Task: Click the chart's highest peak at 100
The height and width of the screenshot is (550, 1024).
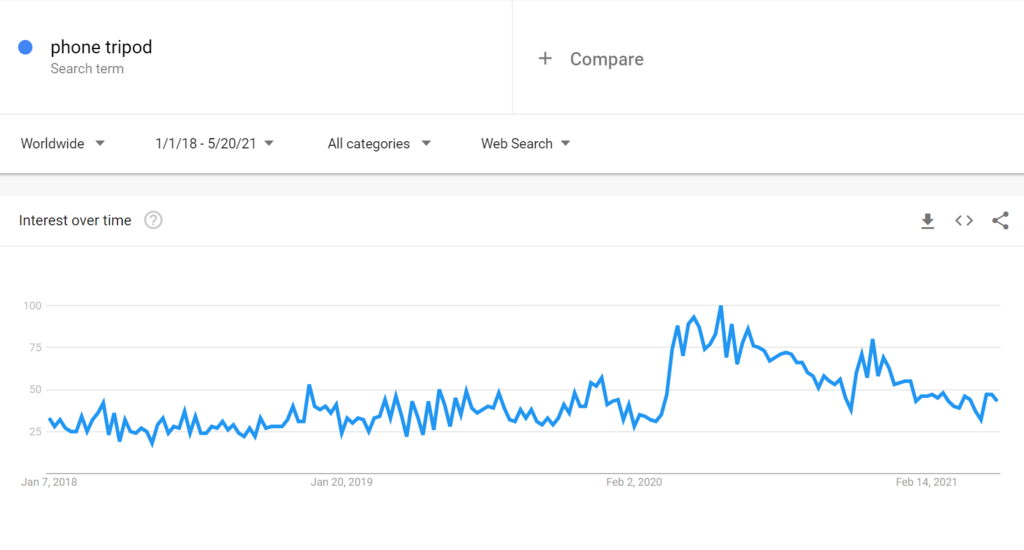Action: (721, 307)
